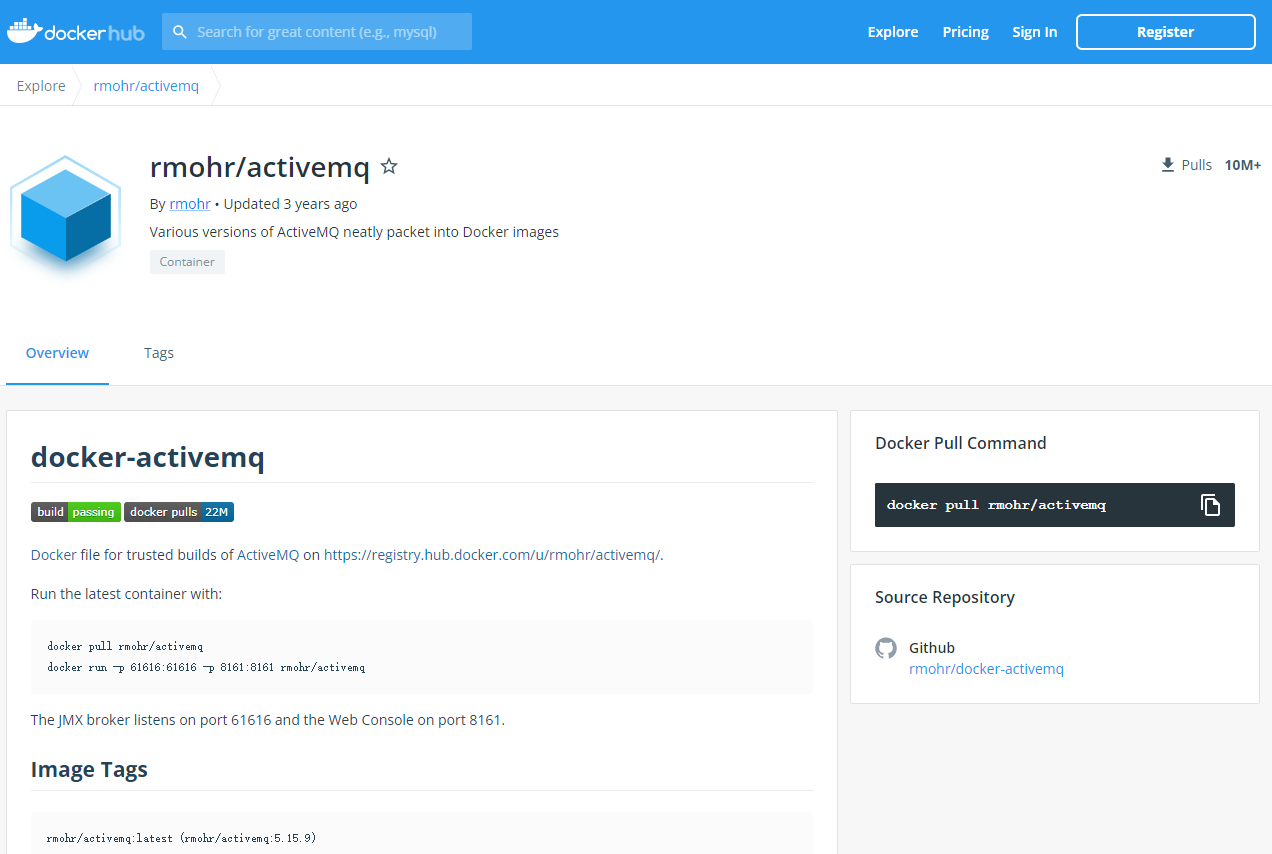Click the search magnifier icon
The height and width of the screenshot is (854, 1272).
pos(180,31)
